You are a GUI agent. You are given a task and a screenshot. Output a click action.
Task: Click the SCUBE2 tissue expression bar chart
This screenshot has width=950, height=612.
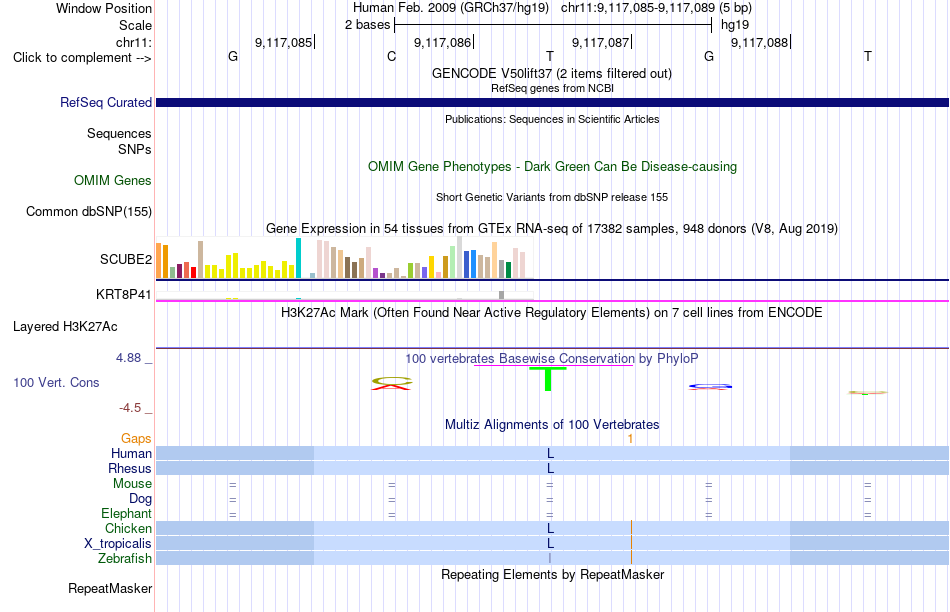click(345, 258)
